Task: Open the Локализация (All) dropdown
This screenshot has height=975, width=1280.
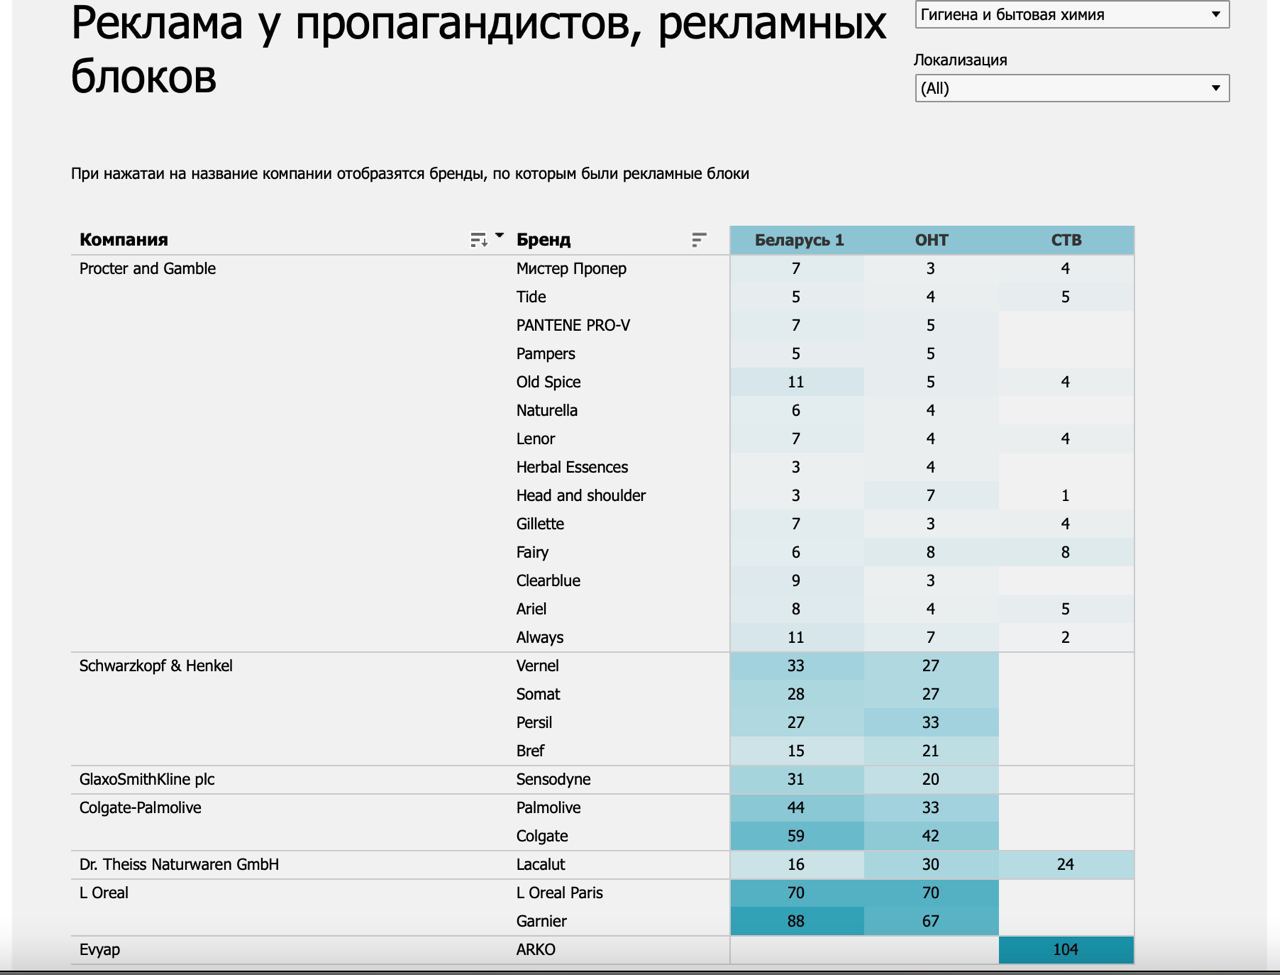Action: [1072, 88]
